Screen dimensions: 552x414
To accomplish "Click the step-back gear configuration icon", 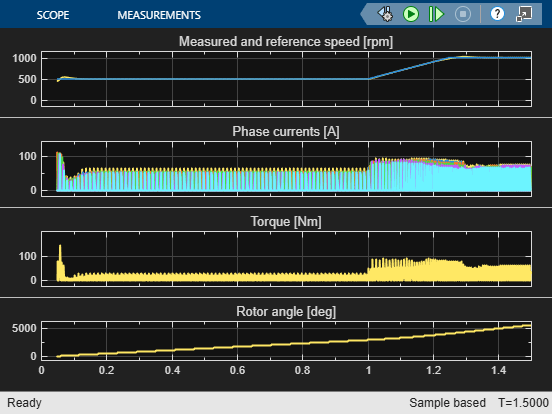I will click(x=385, y=14).
